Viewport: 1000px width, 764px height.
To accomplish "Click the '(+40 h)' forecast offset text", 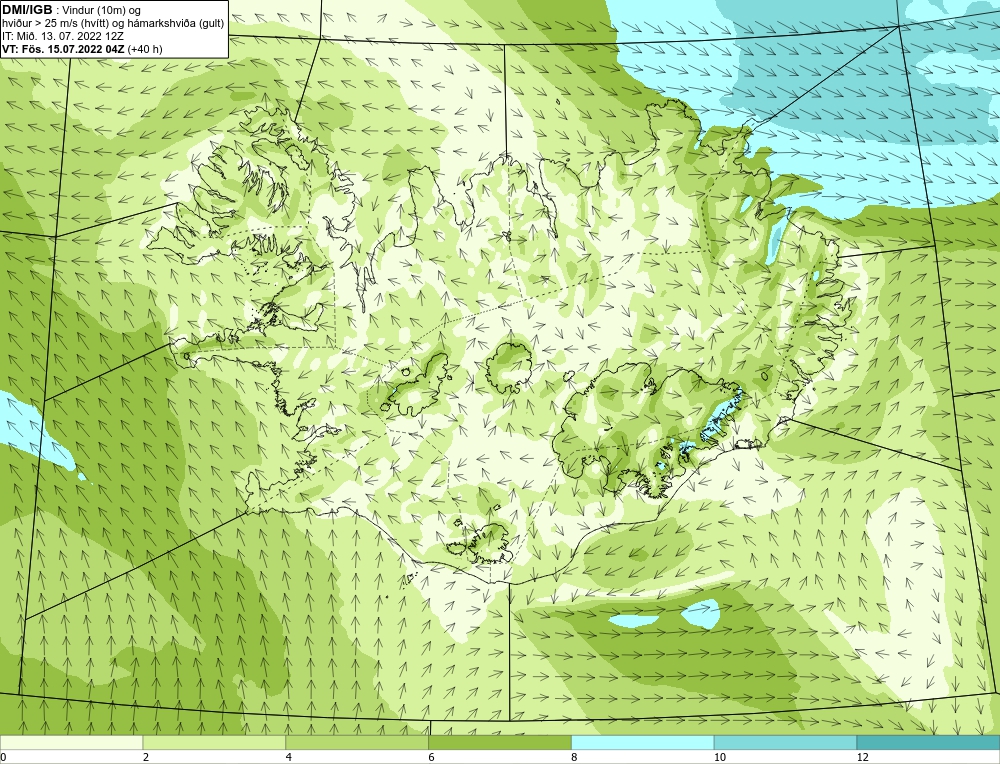I will pos(145,49).
